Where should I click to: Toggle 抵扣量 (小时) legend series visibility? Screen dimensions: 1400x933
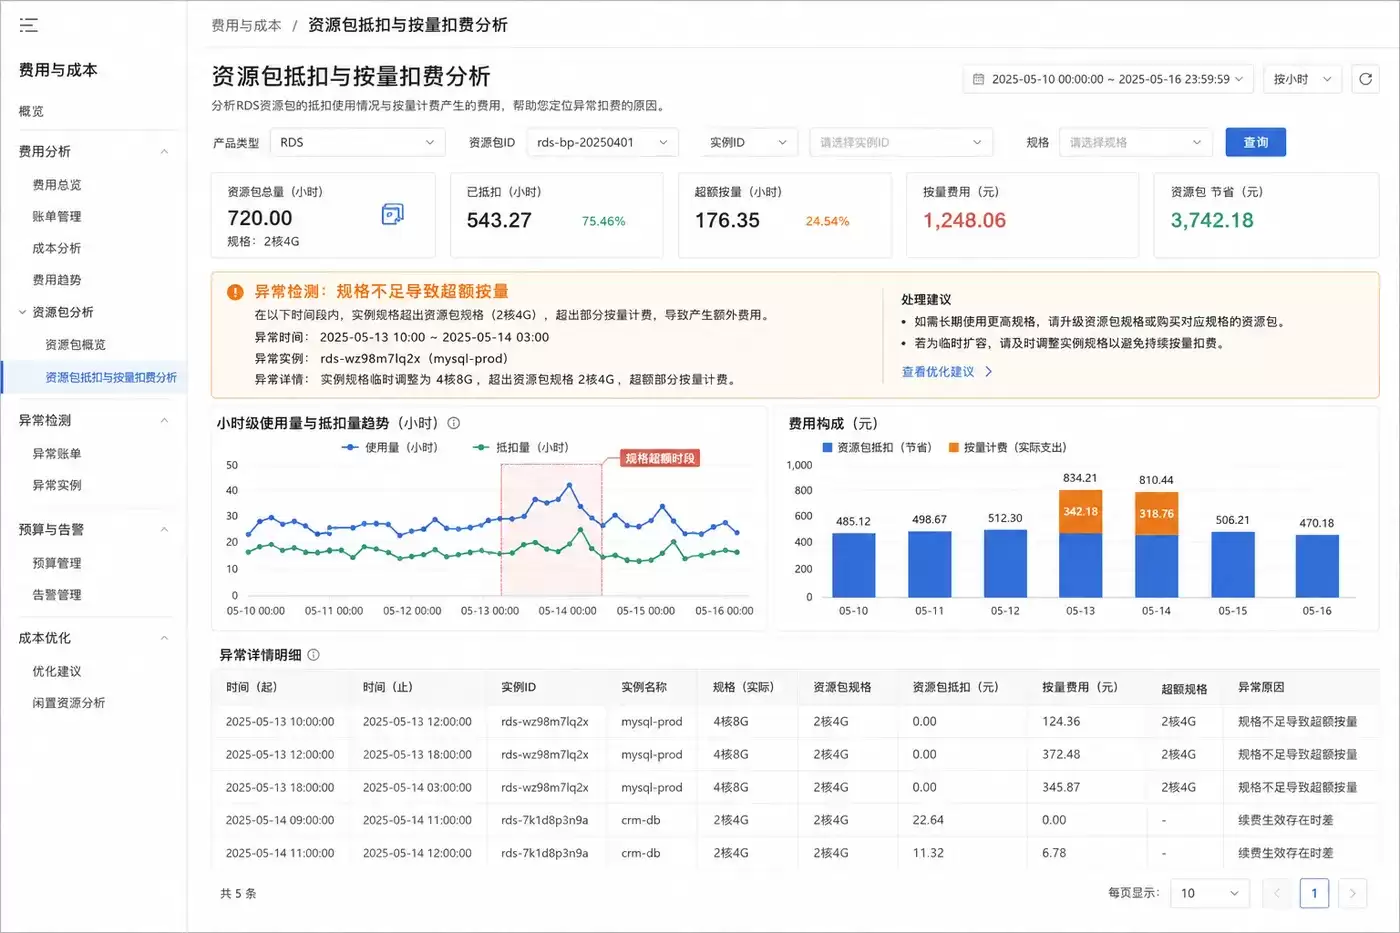pos(520,447)
